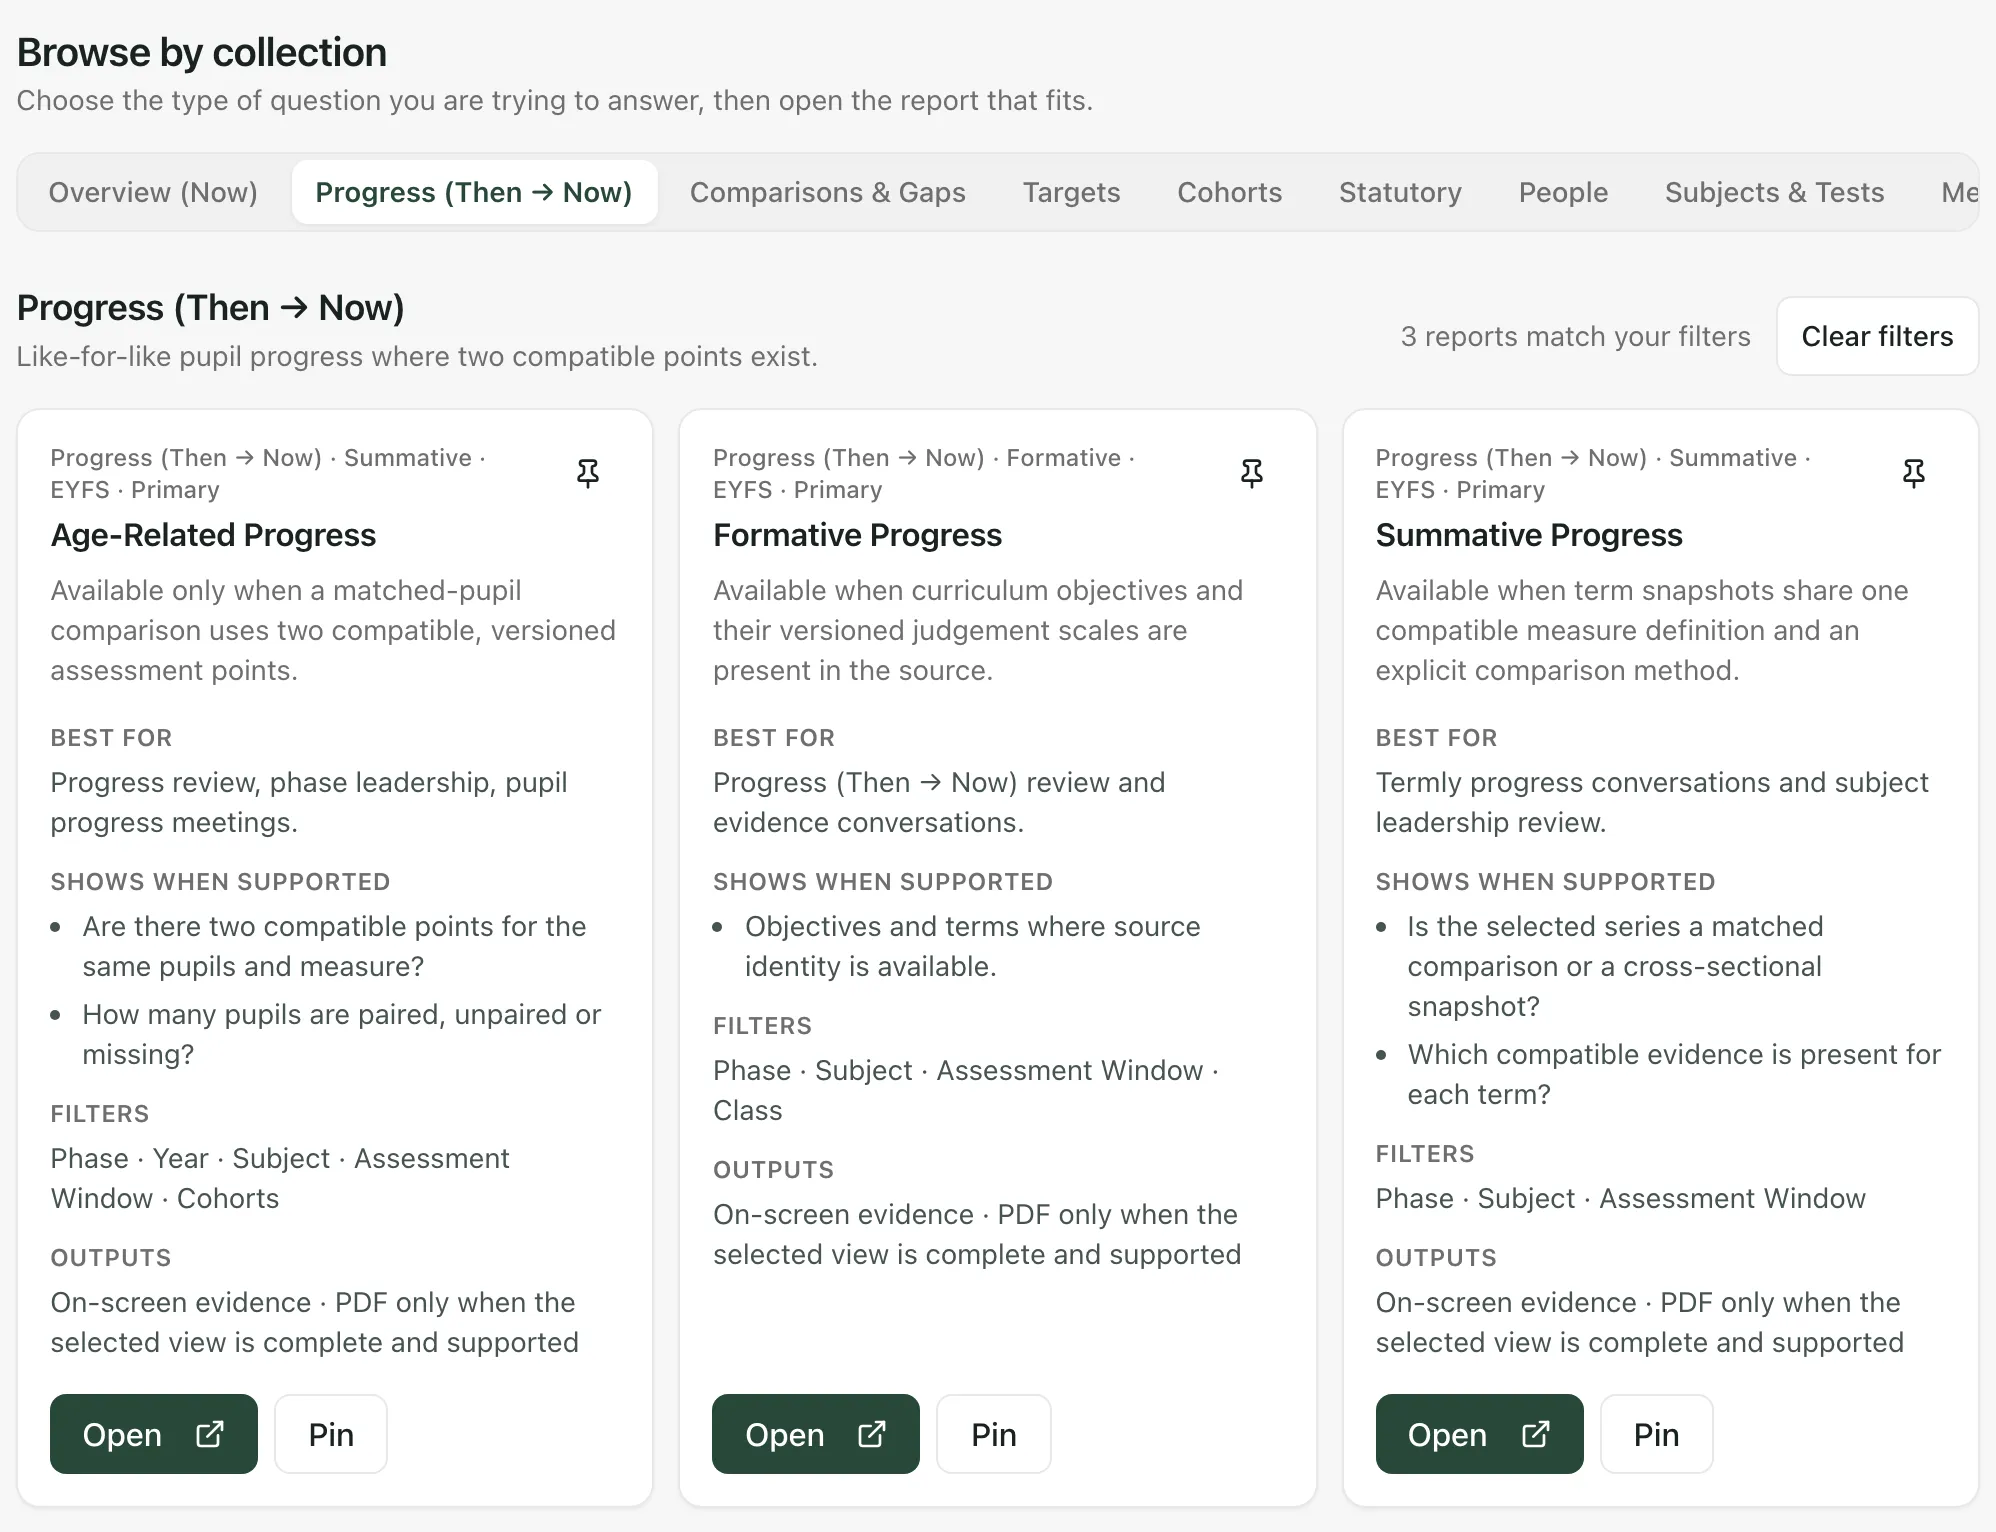Click 'Like-for-like pupil progress' subtitle text
The width and height of the screenshot is (1996, 1532).
coord(417,356)
